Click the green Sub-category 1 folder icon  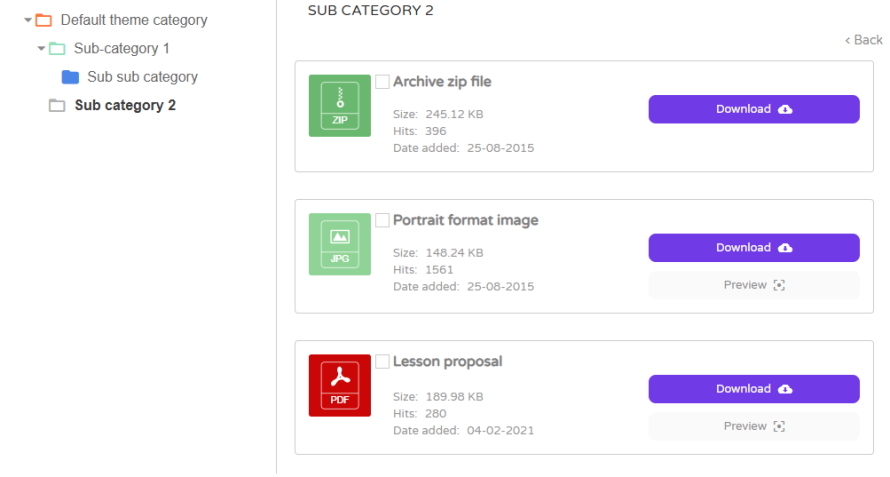(57, 48)
